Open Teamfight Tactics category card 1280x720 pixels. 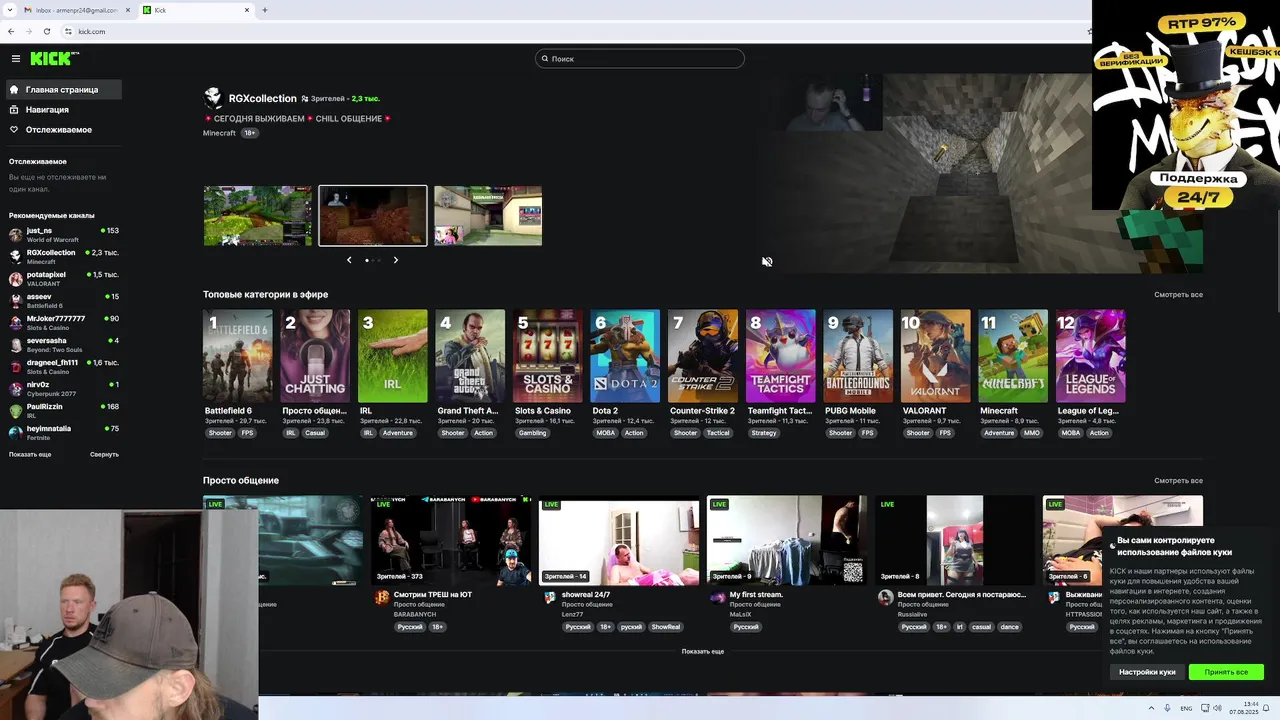tap(780, 356)
